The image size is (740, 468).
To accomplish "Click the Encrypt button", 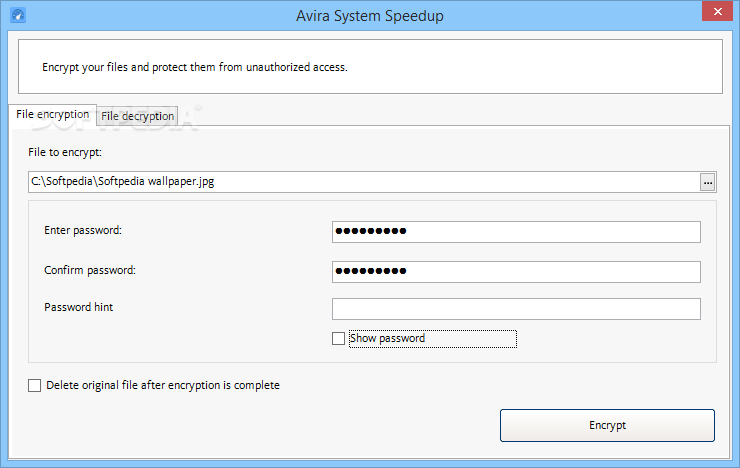I will click(607, 425).
